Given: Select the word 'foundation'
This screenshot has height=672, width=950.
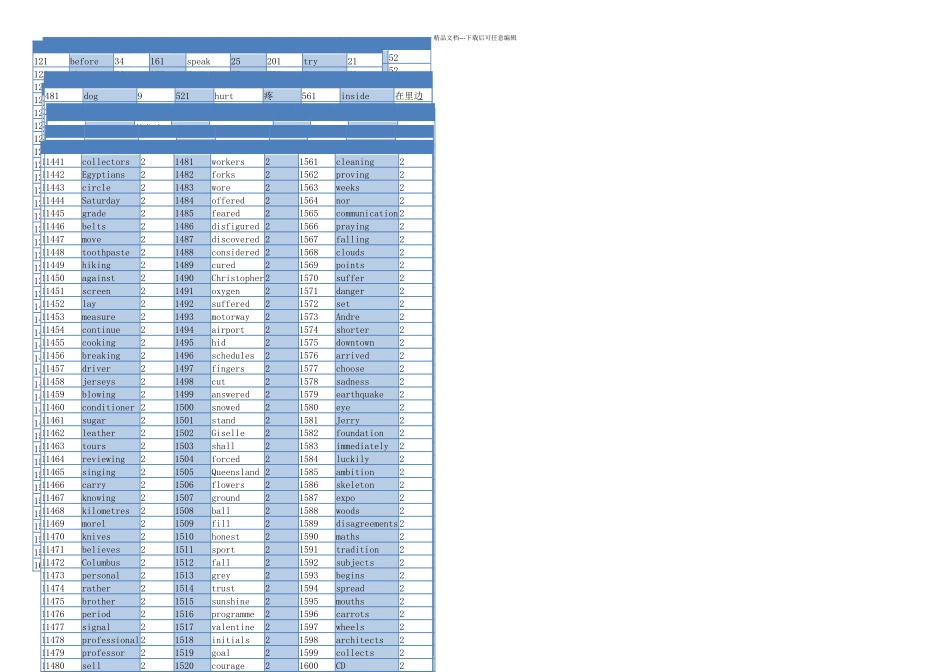Looking at the screenshot, I should tap(360, 433).
